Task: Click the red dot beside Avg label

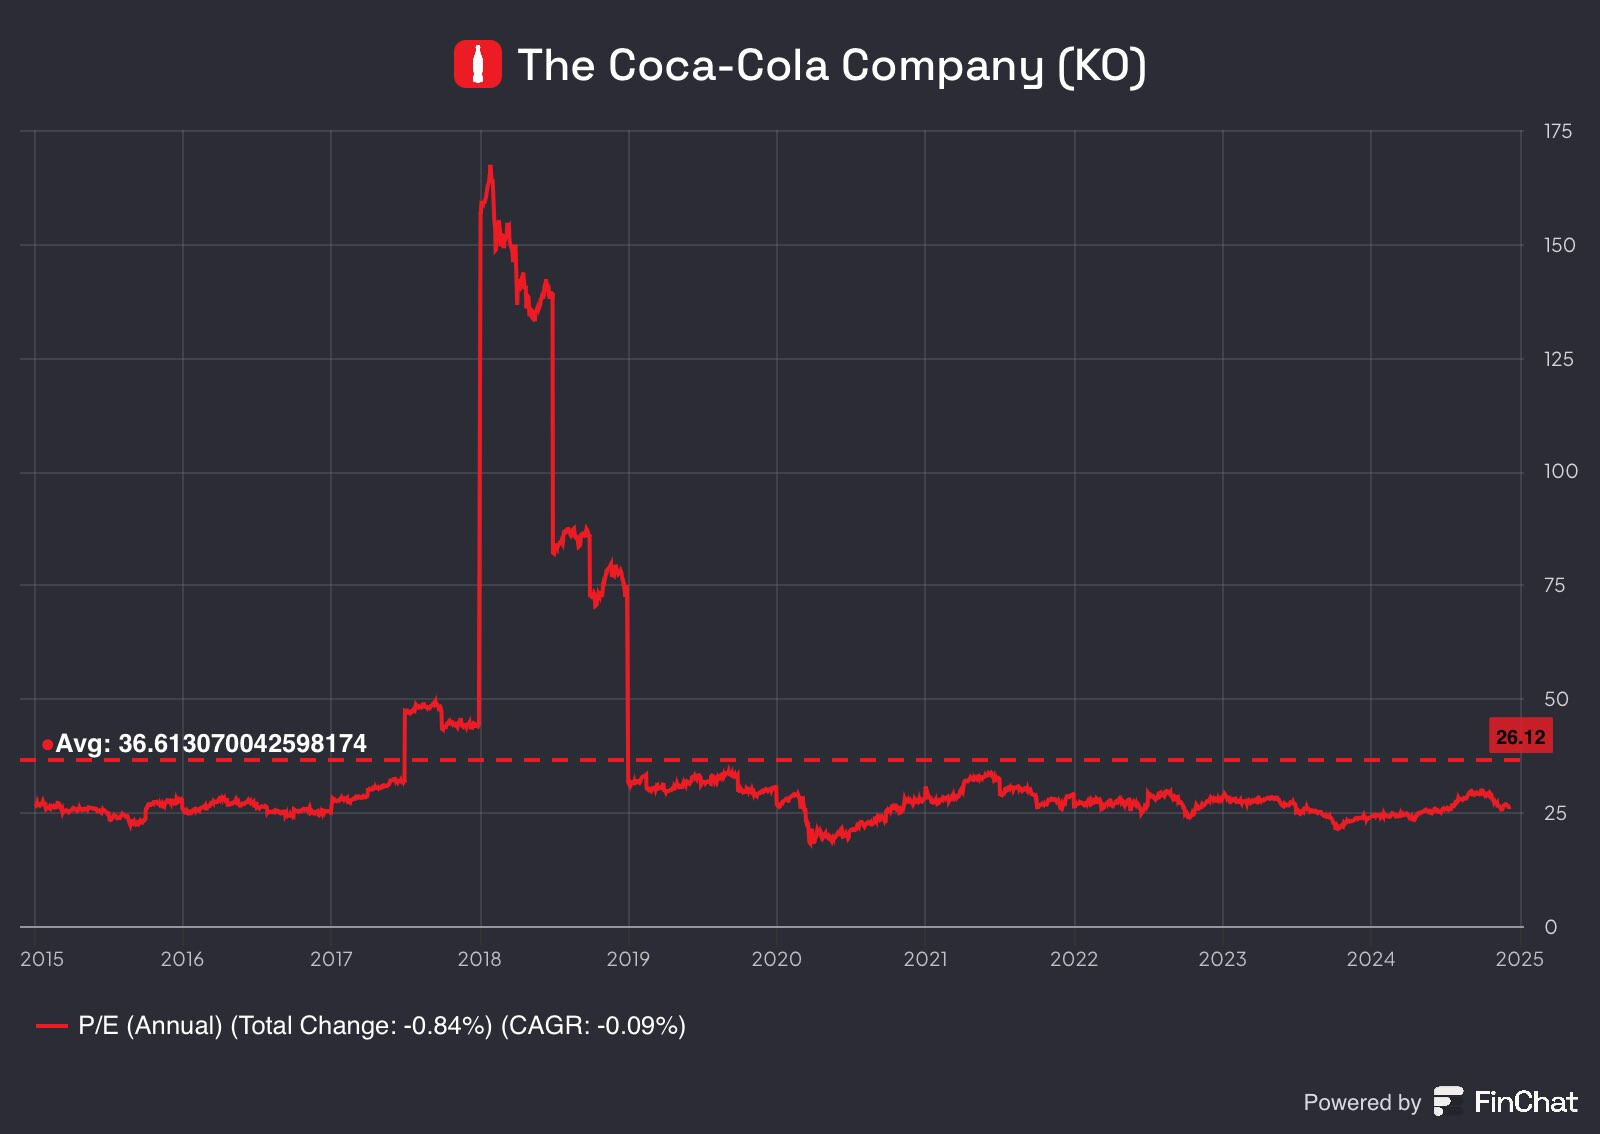Action: [x=47, y=744]
